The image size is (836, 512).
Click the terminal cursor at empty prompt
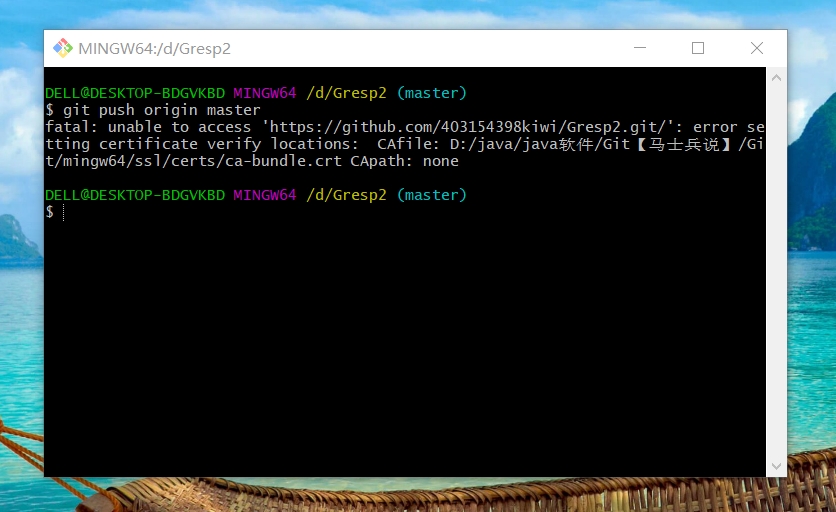63,212
